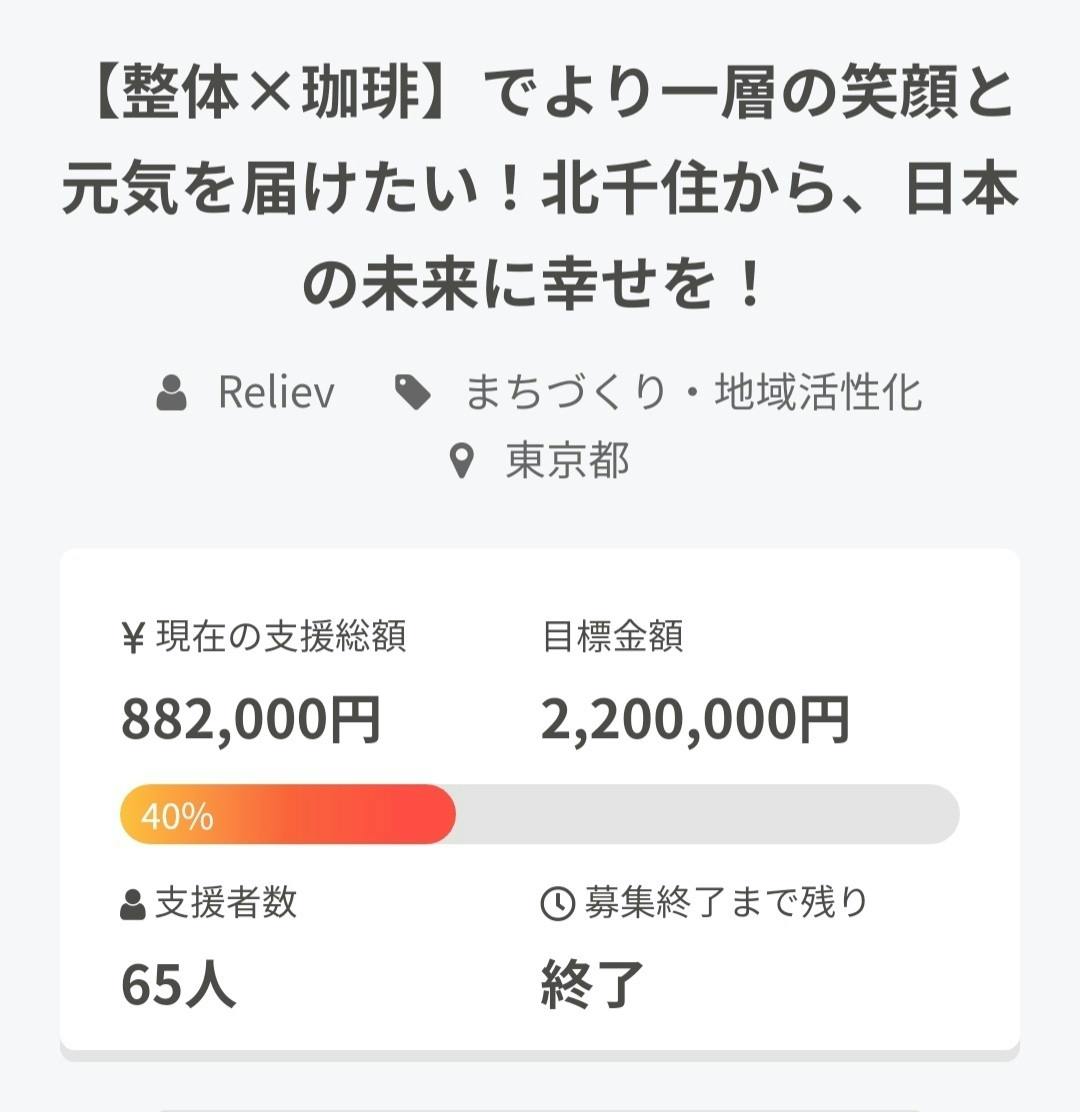Click the 支援者数 label
Viewport: 1080px width, 1112px height.
tap(226, 903)
